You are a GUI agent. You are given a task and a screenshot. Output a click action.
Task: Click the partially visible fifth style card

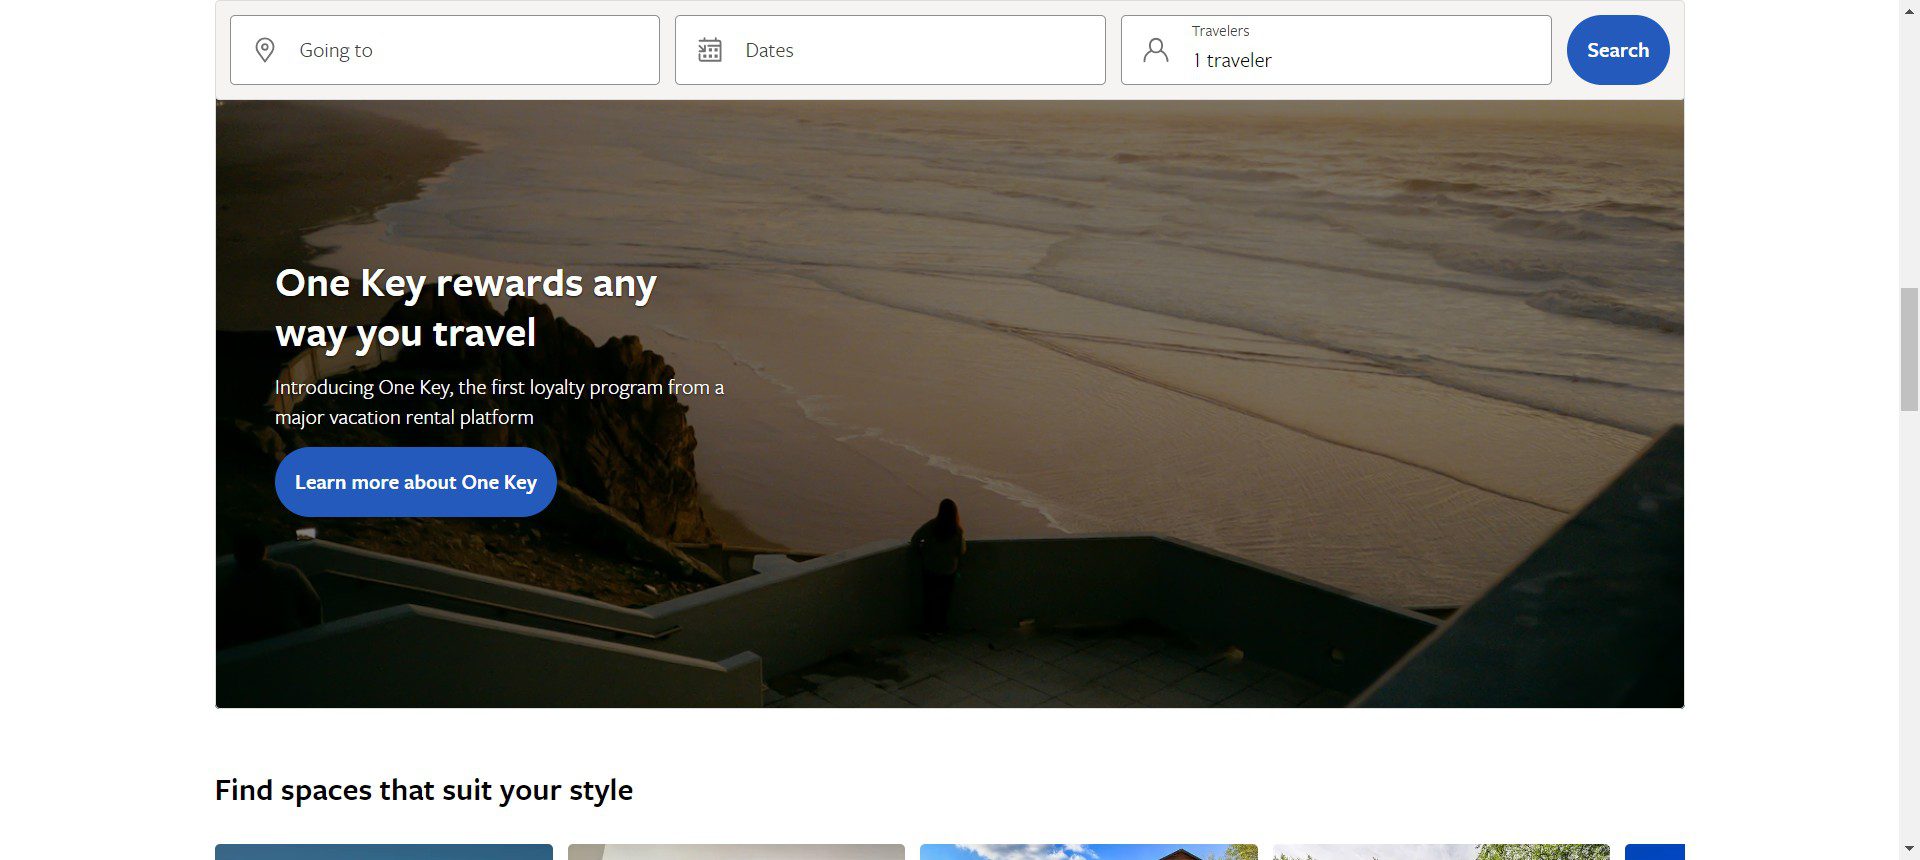click(1655, 851)
